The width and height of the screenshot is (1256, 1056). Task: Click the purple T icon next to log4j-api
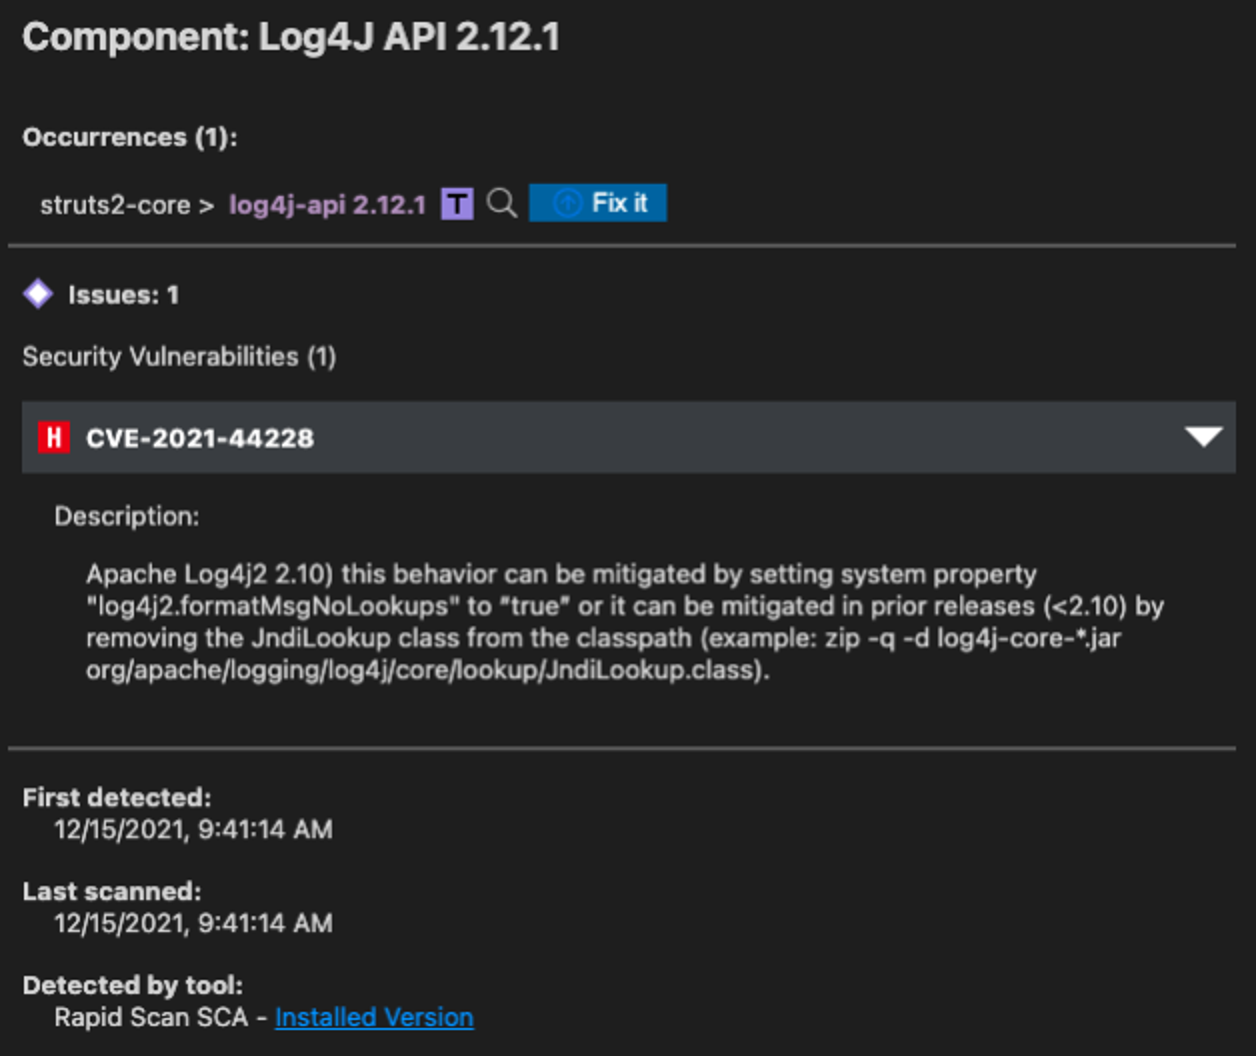459,203
